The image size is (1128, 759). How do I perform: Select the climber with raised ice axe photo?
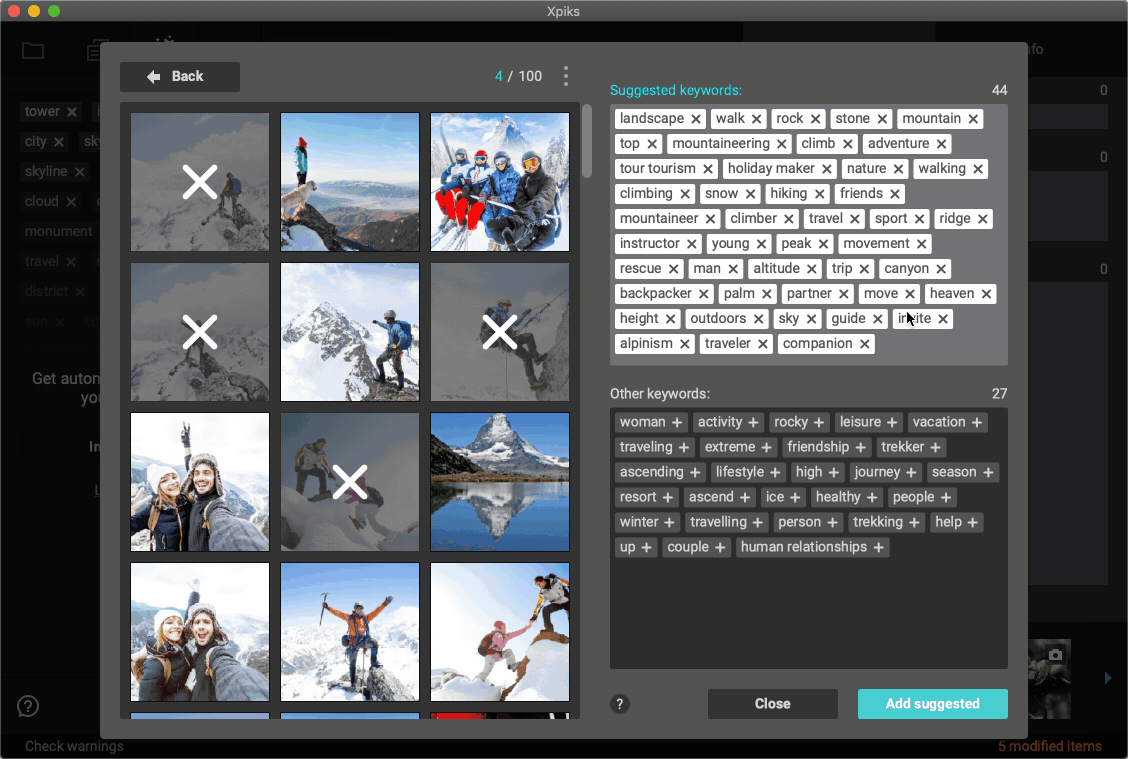[350, 632]
